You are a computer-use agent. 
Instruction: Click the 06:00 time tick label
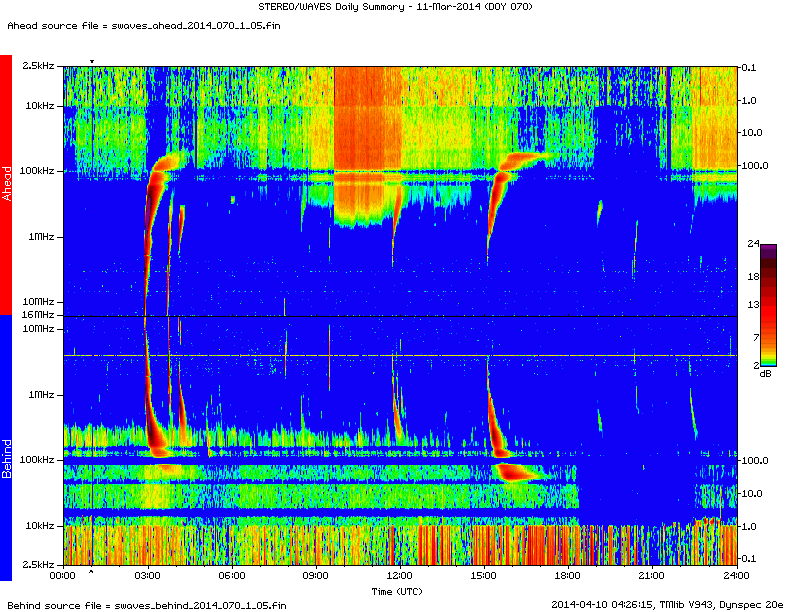(x=232, y=576)
